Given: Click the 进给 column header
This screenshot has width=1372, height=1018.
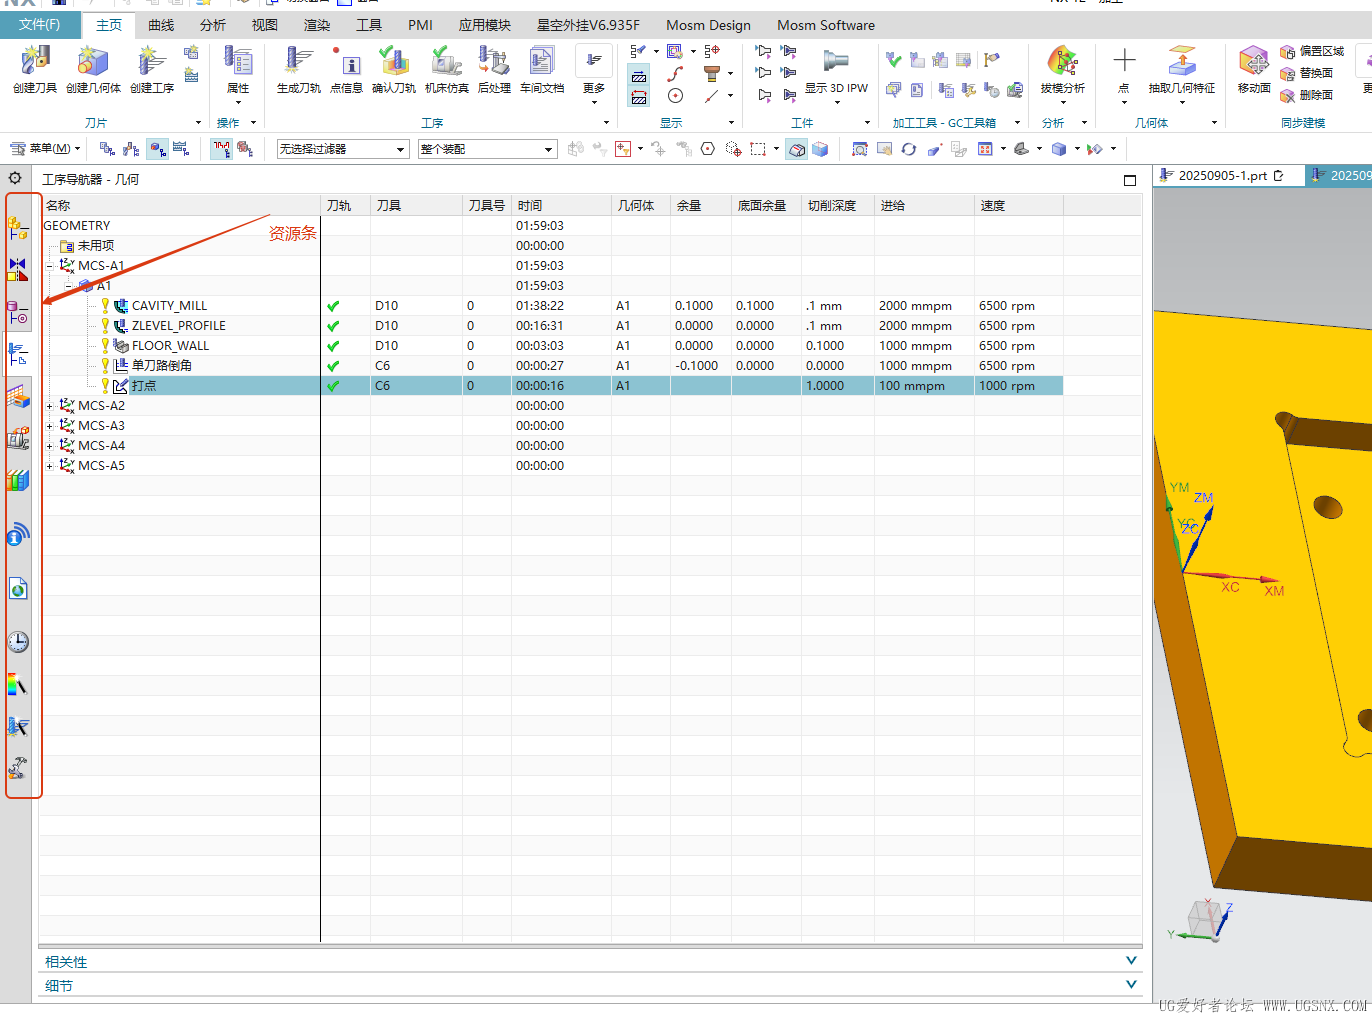Looking at the screenshot, I should [x=924, y=205].
